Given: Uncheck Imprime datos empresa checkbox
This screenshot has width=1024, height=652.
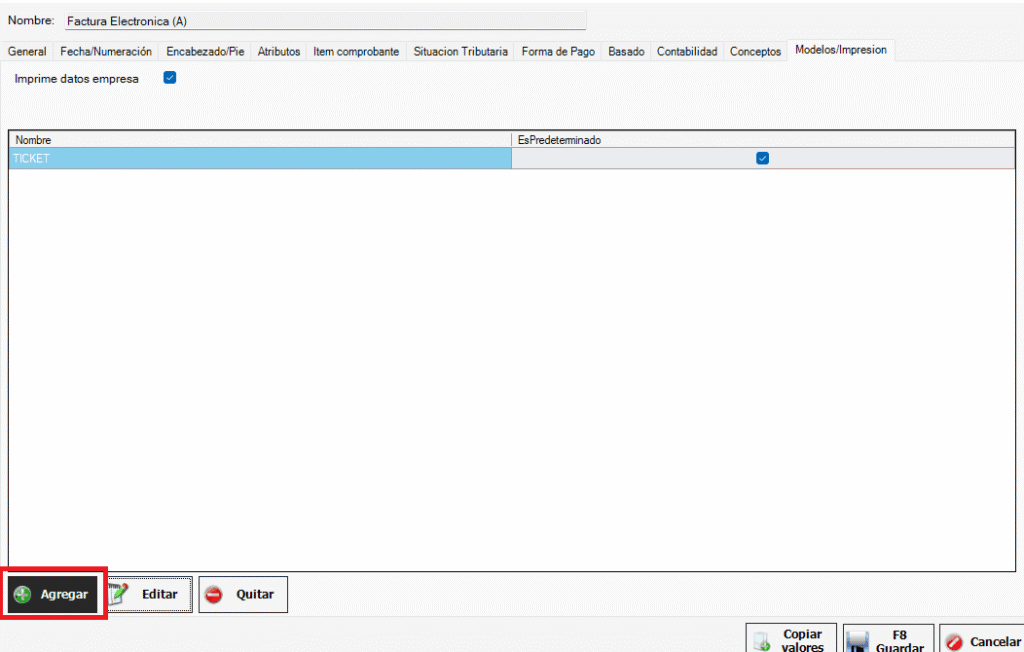Looking at the screenshot, I should tap(169, 78).
